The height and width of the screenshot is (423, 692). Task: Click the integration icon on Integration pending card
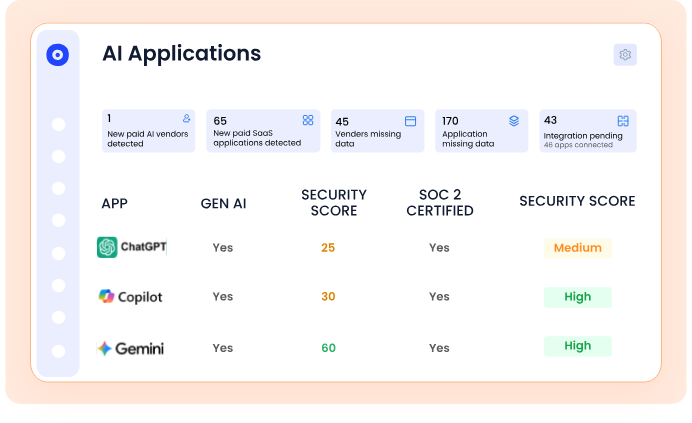[x=623, y=121]
